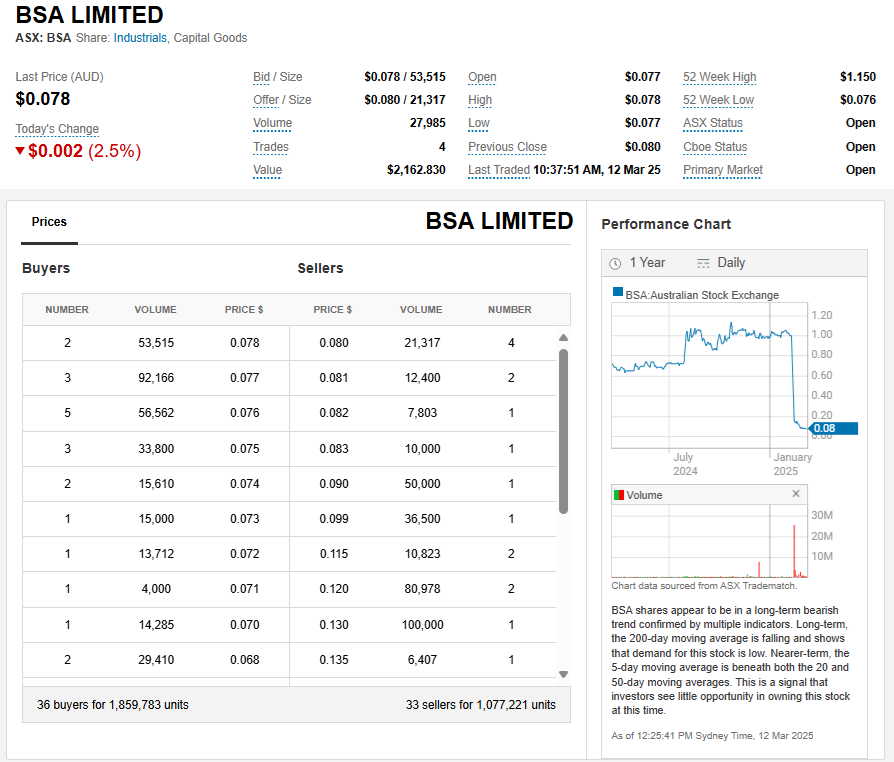Click the red-green Volume legend icon

[x=619, y=495]
